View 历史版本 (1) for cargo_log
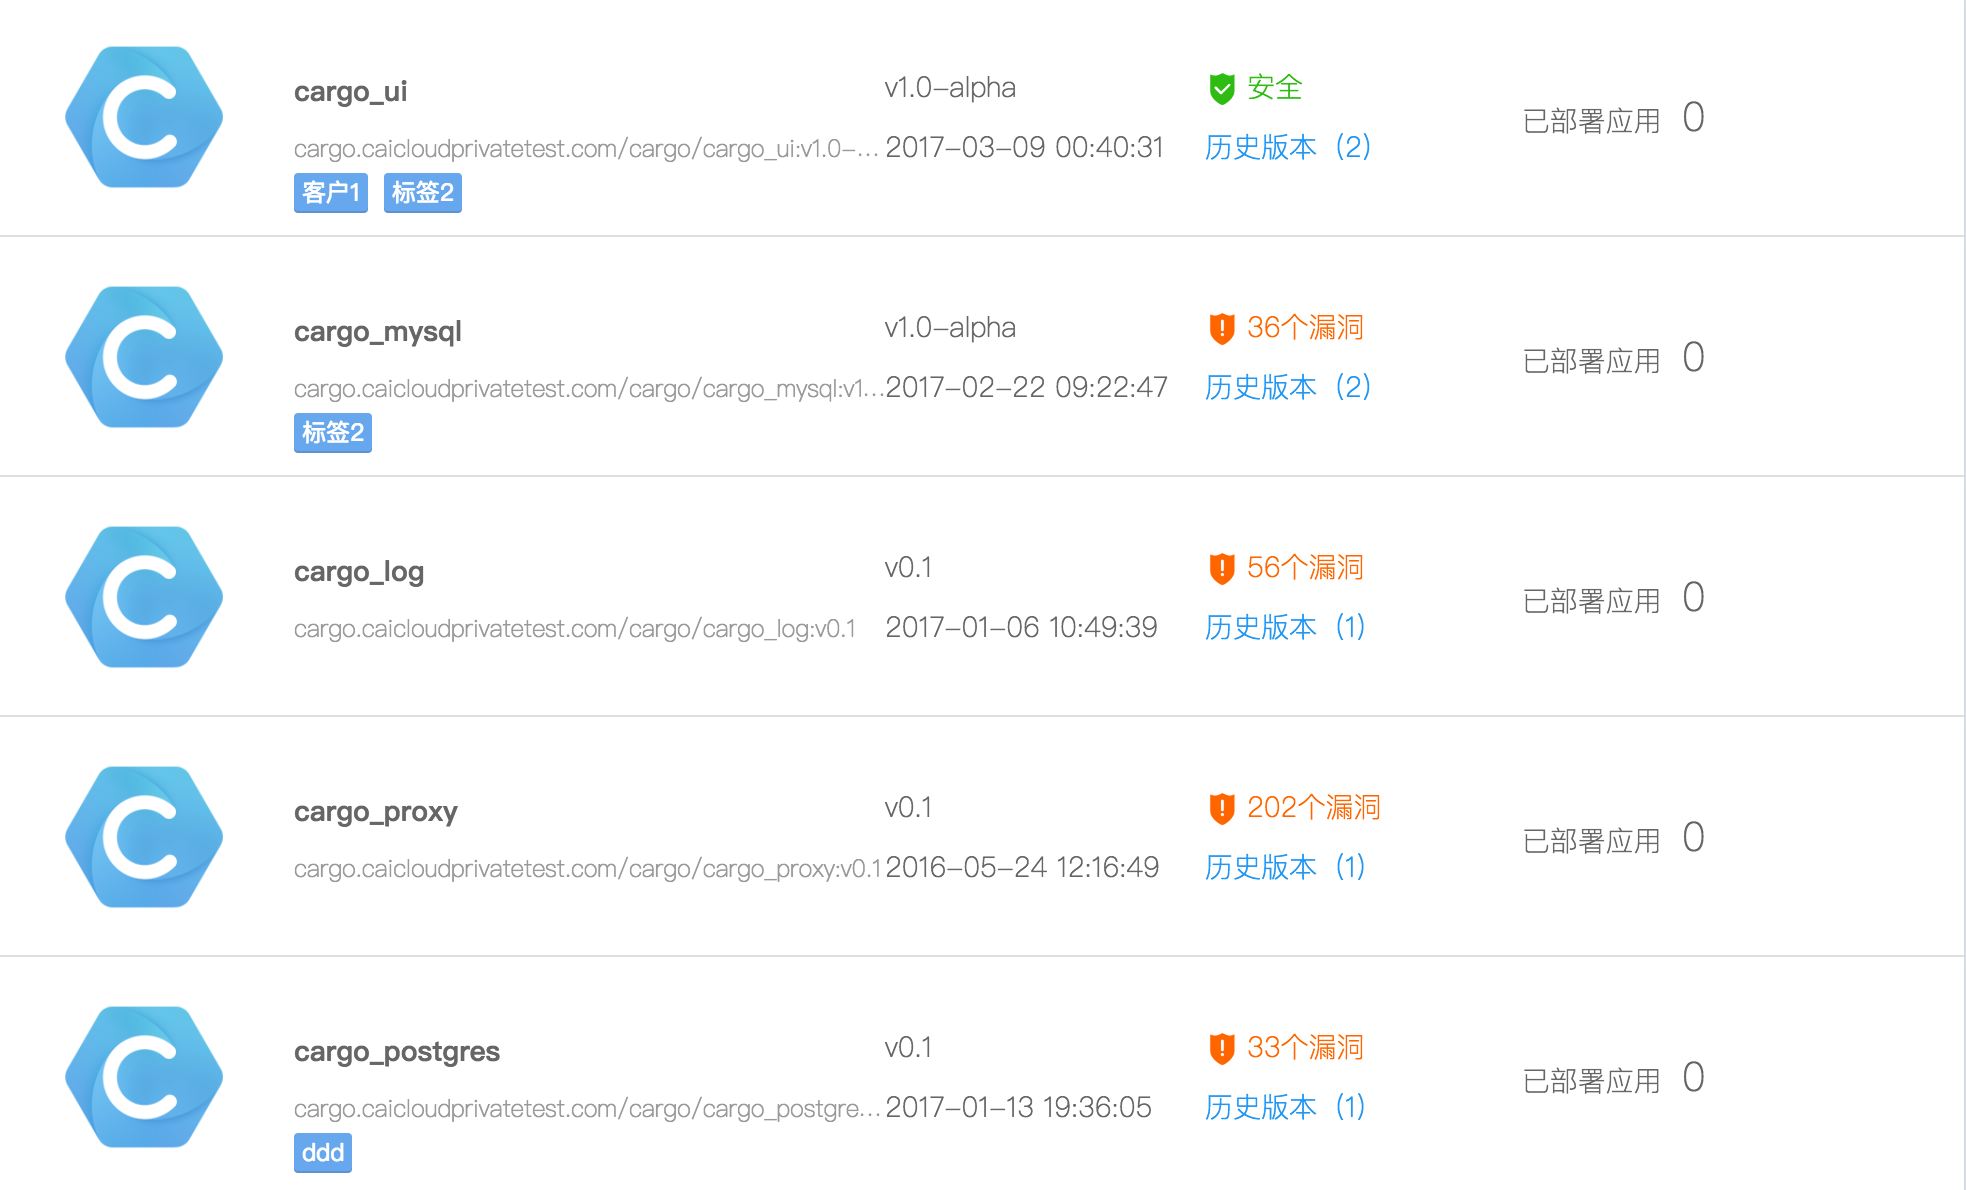Screen dimensions: 1966x1190 tap(1285, 627)
